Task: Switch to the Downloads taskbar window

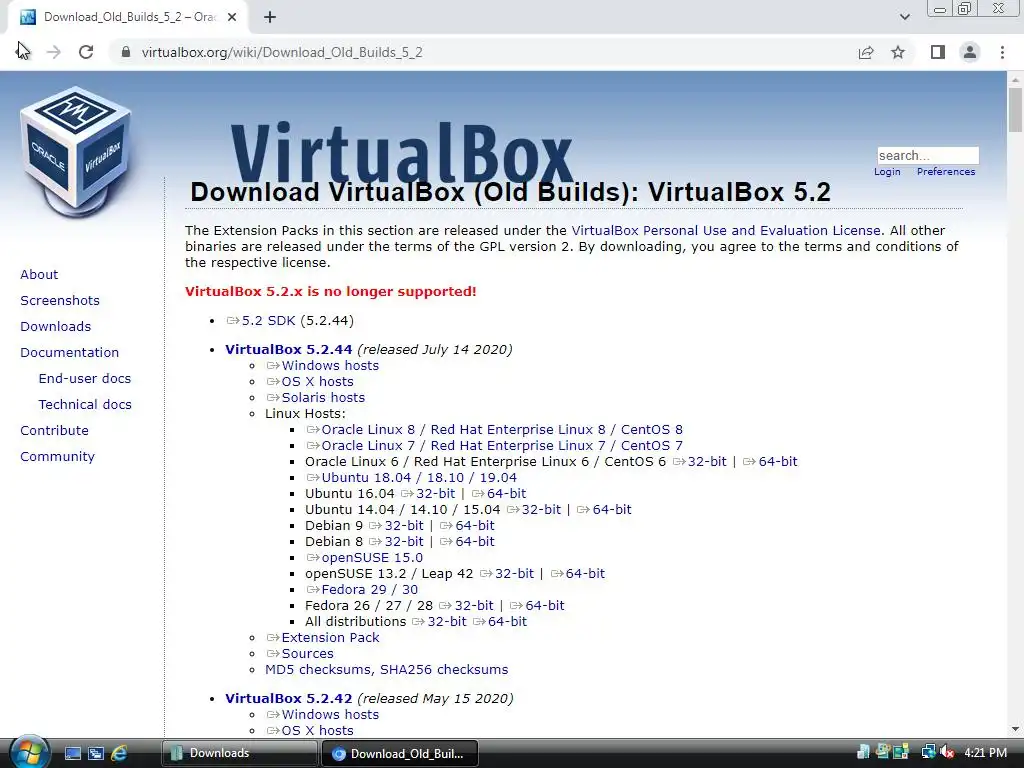Action: 239,753
